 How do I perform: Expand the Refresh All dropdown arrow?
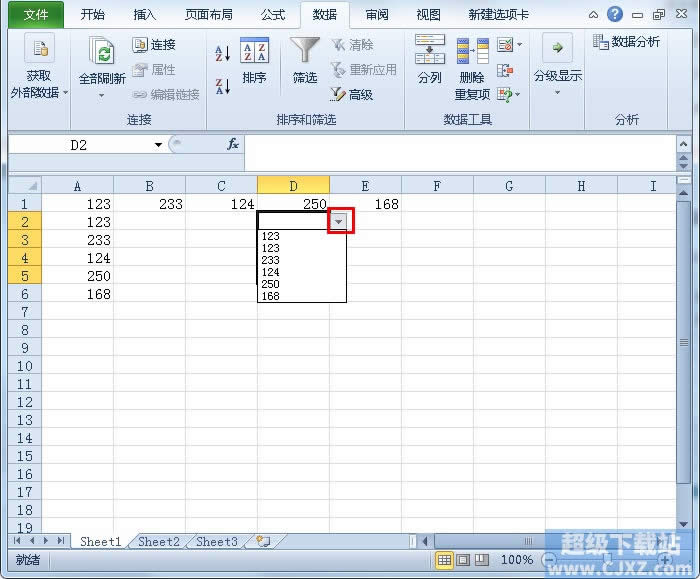click(x=101, y=96)
